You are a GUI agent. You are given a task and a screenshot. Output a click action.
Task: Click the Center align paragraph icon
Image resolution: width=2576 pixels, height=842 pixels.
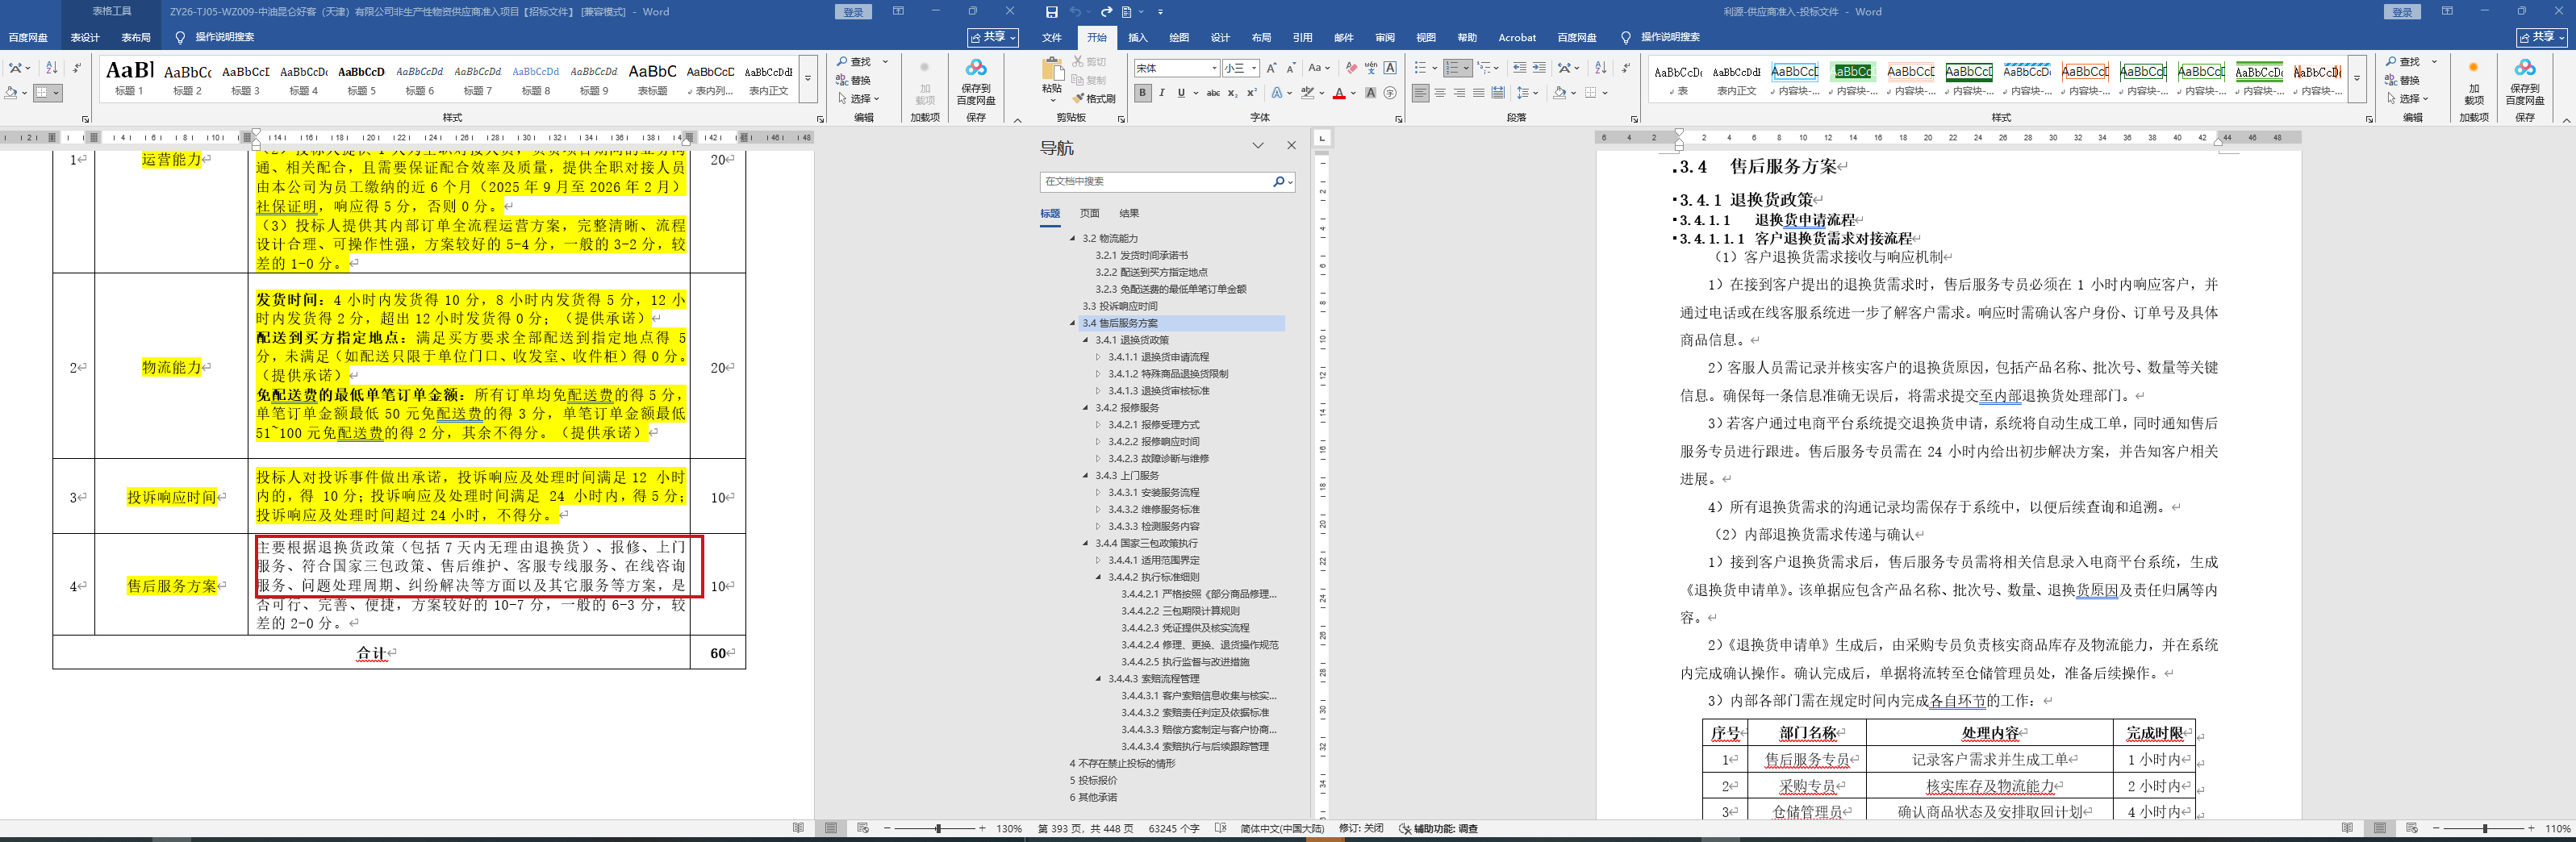tap(1440, 93)
